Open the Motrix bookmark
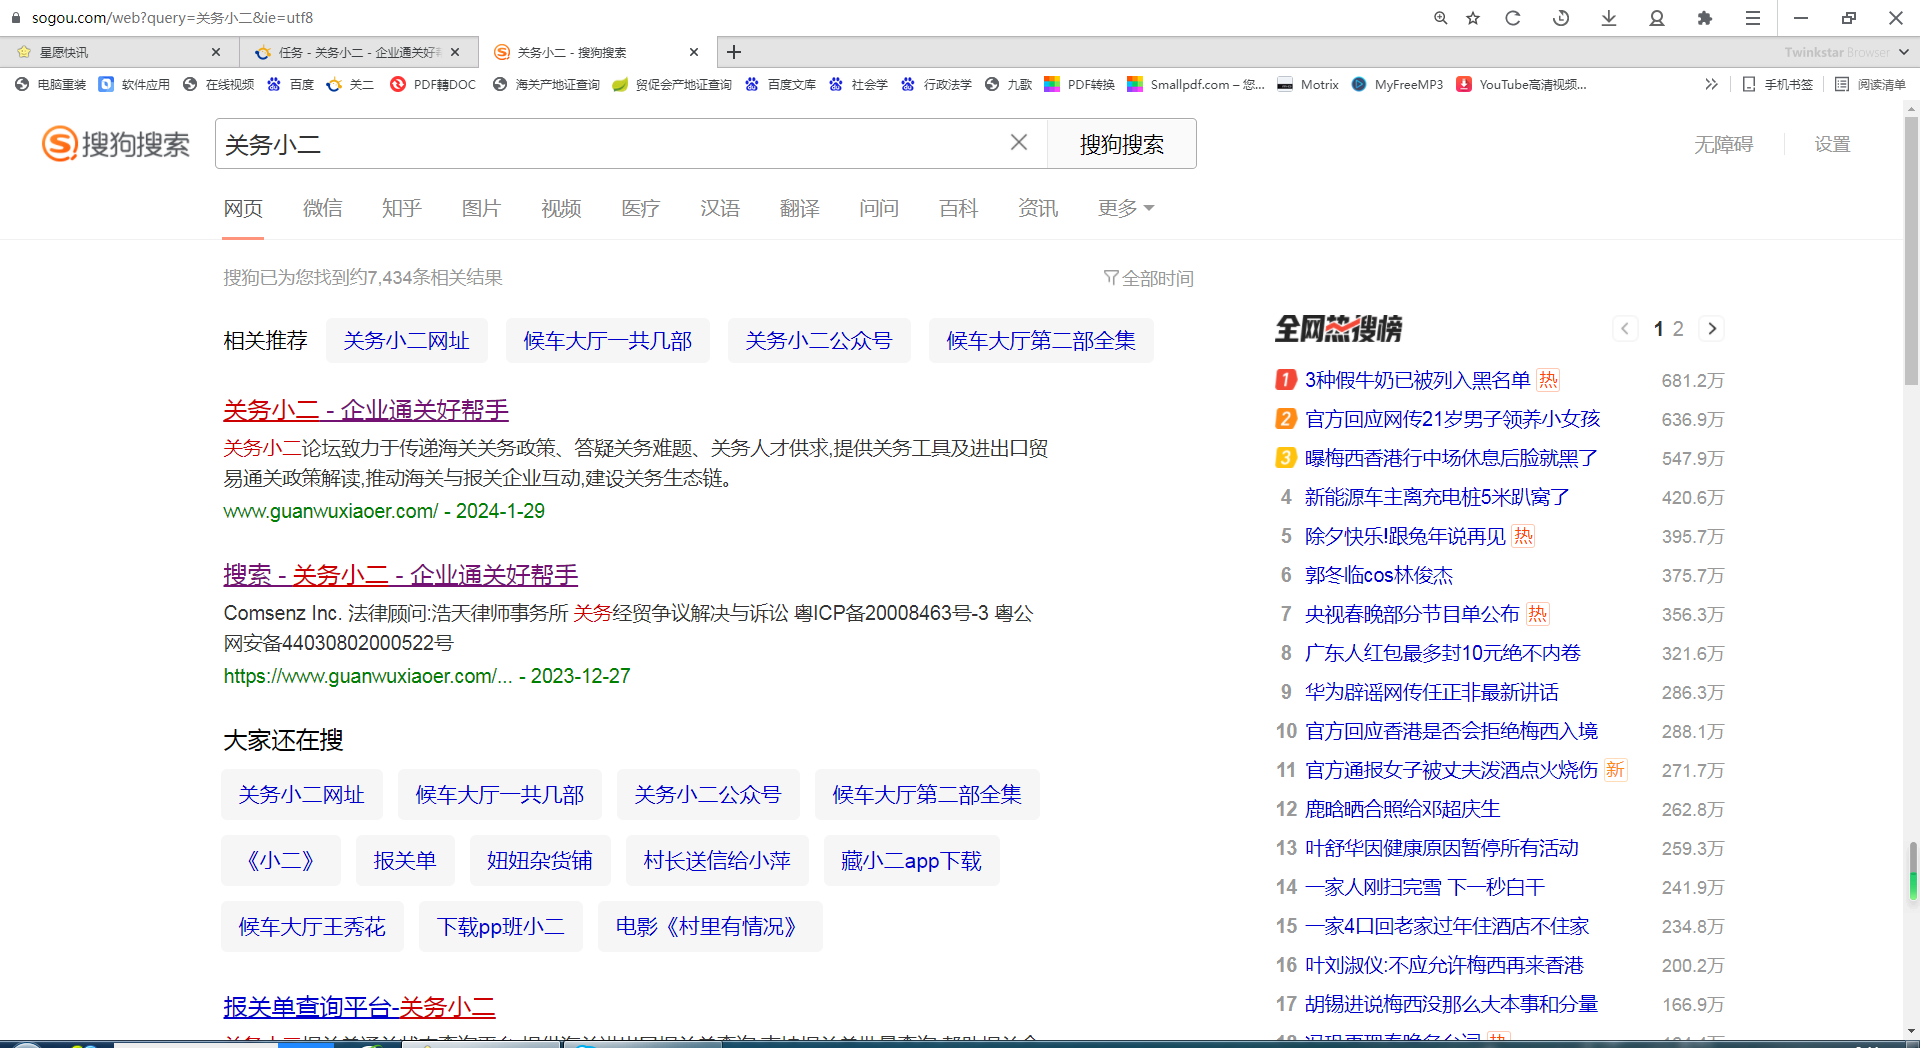 point(1308,85)
